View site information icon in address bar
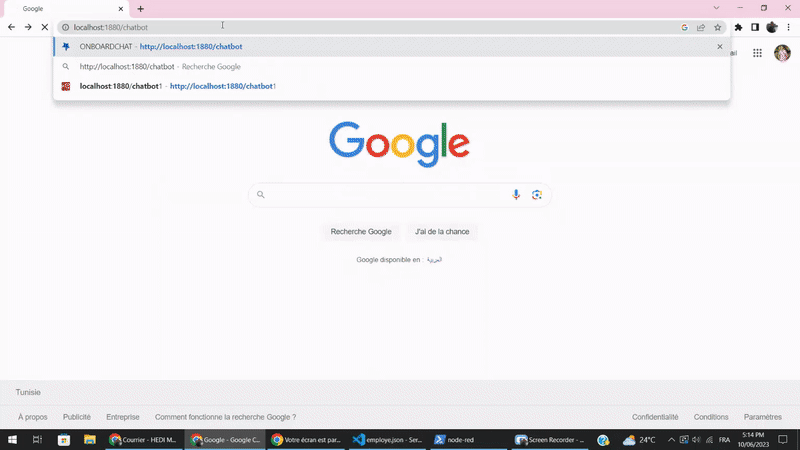Image resolution: width=800 pixels, height=450 pixels. [66, 28]
